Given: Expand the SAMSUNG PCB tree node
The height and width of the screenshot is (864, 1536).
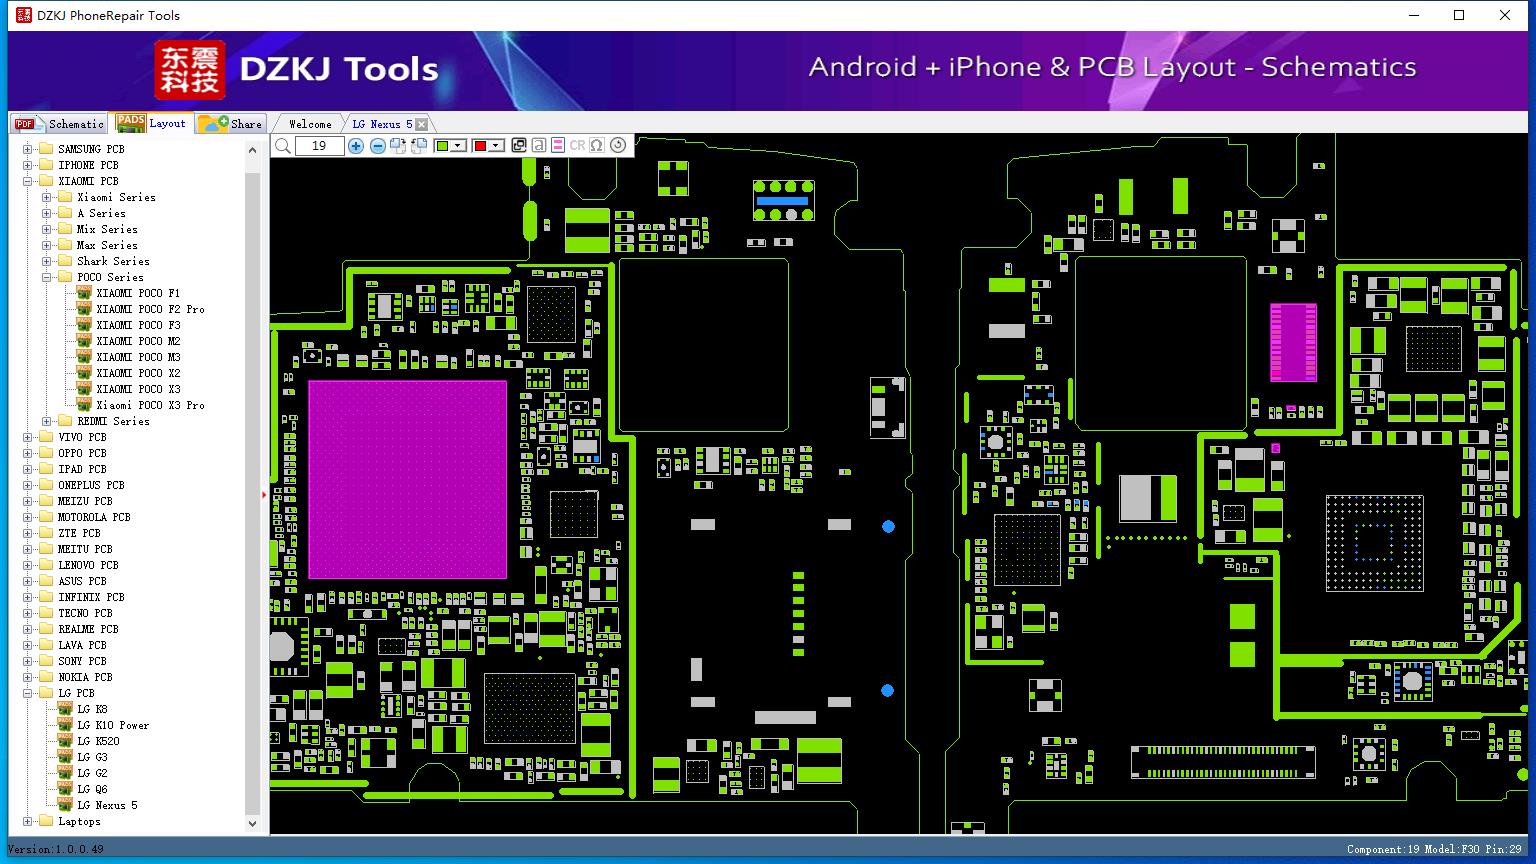Looking at the screenshot, I should (x=28, y=149).
